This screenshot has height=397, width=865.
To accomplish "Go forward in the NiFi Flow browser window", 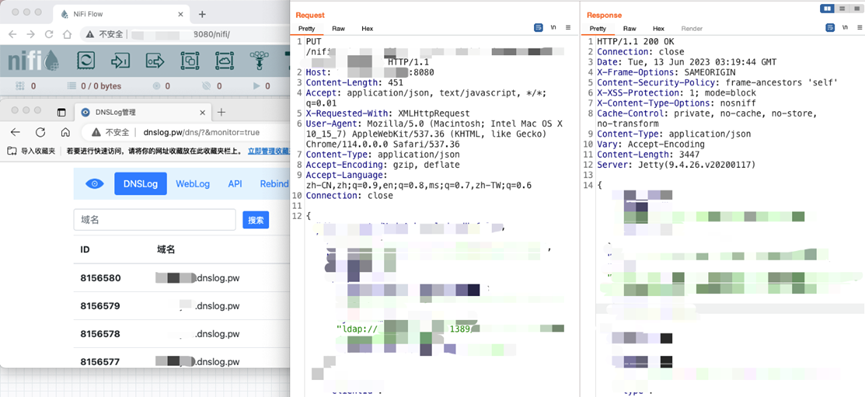I will [31, 34].
